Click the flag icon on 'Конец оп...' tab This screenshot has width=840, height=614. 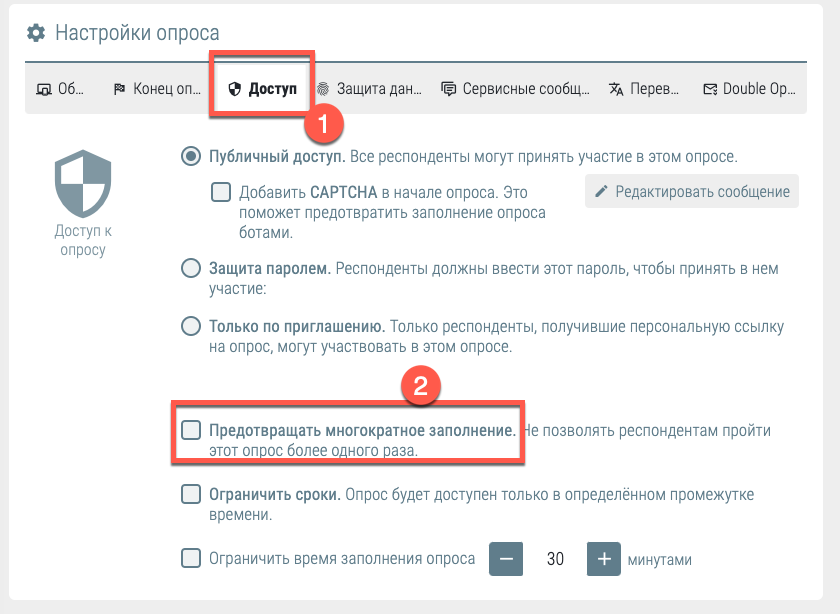point(119,89)
